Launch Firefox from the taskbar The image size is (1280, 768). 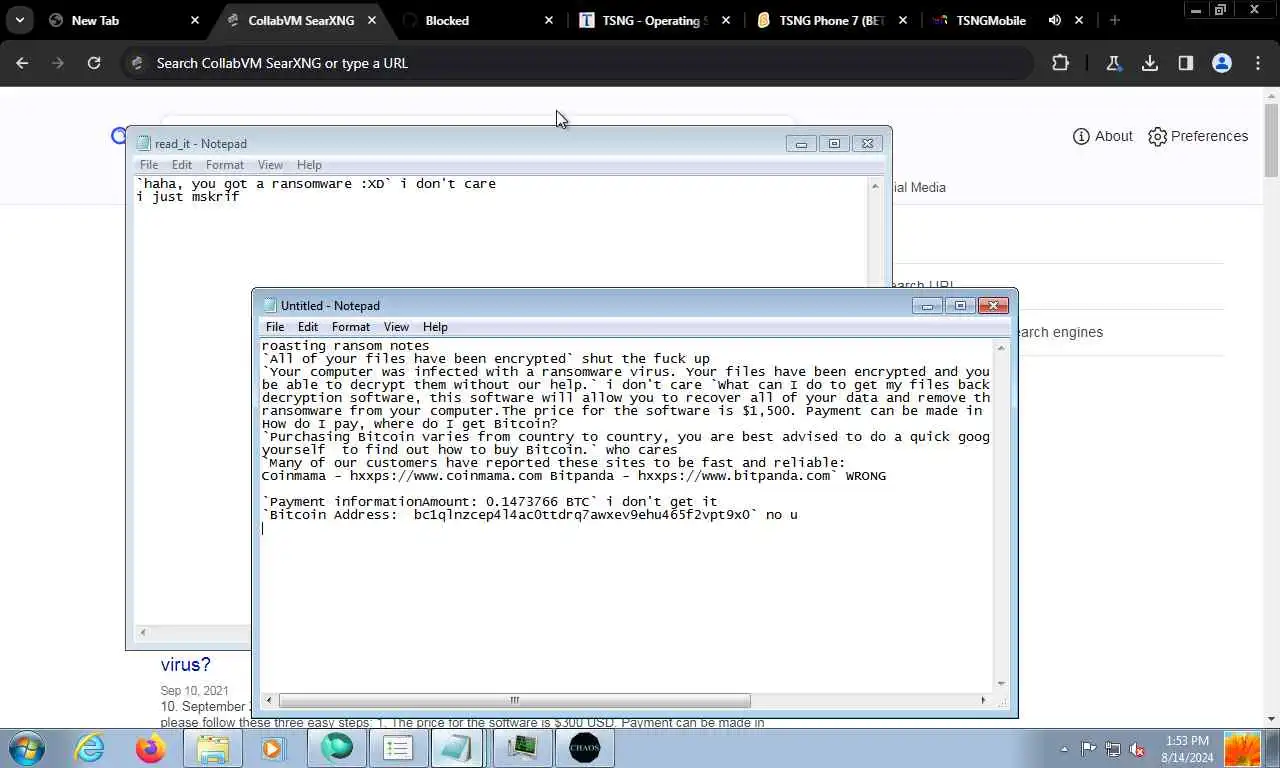click(x=151, y=748)
